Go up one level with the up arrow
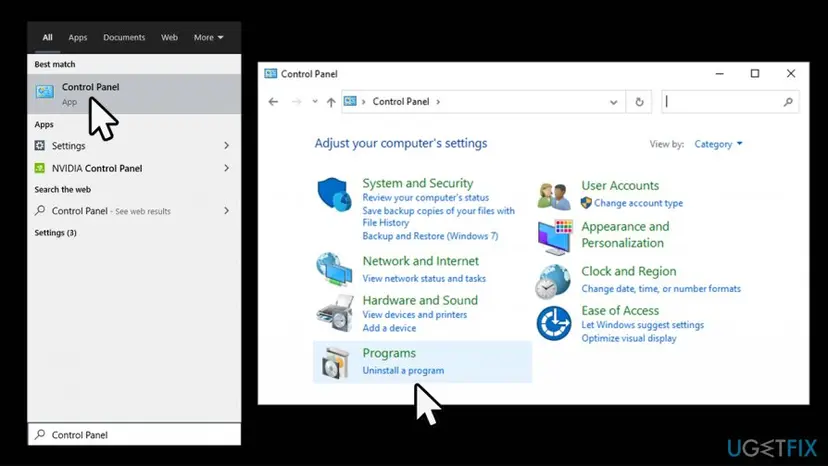Screen dimensions: 828x467 [x=331, y=102]
